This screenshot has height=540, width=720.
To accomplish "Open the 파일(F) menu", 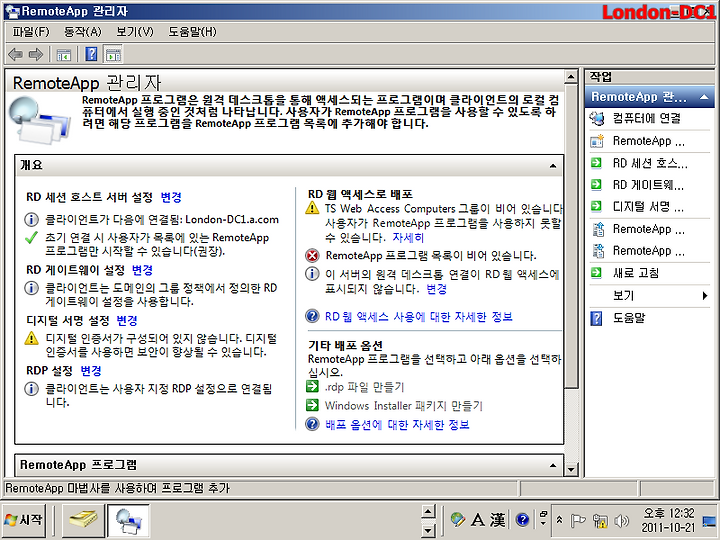I will click(x=31, y=32).
